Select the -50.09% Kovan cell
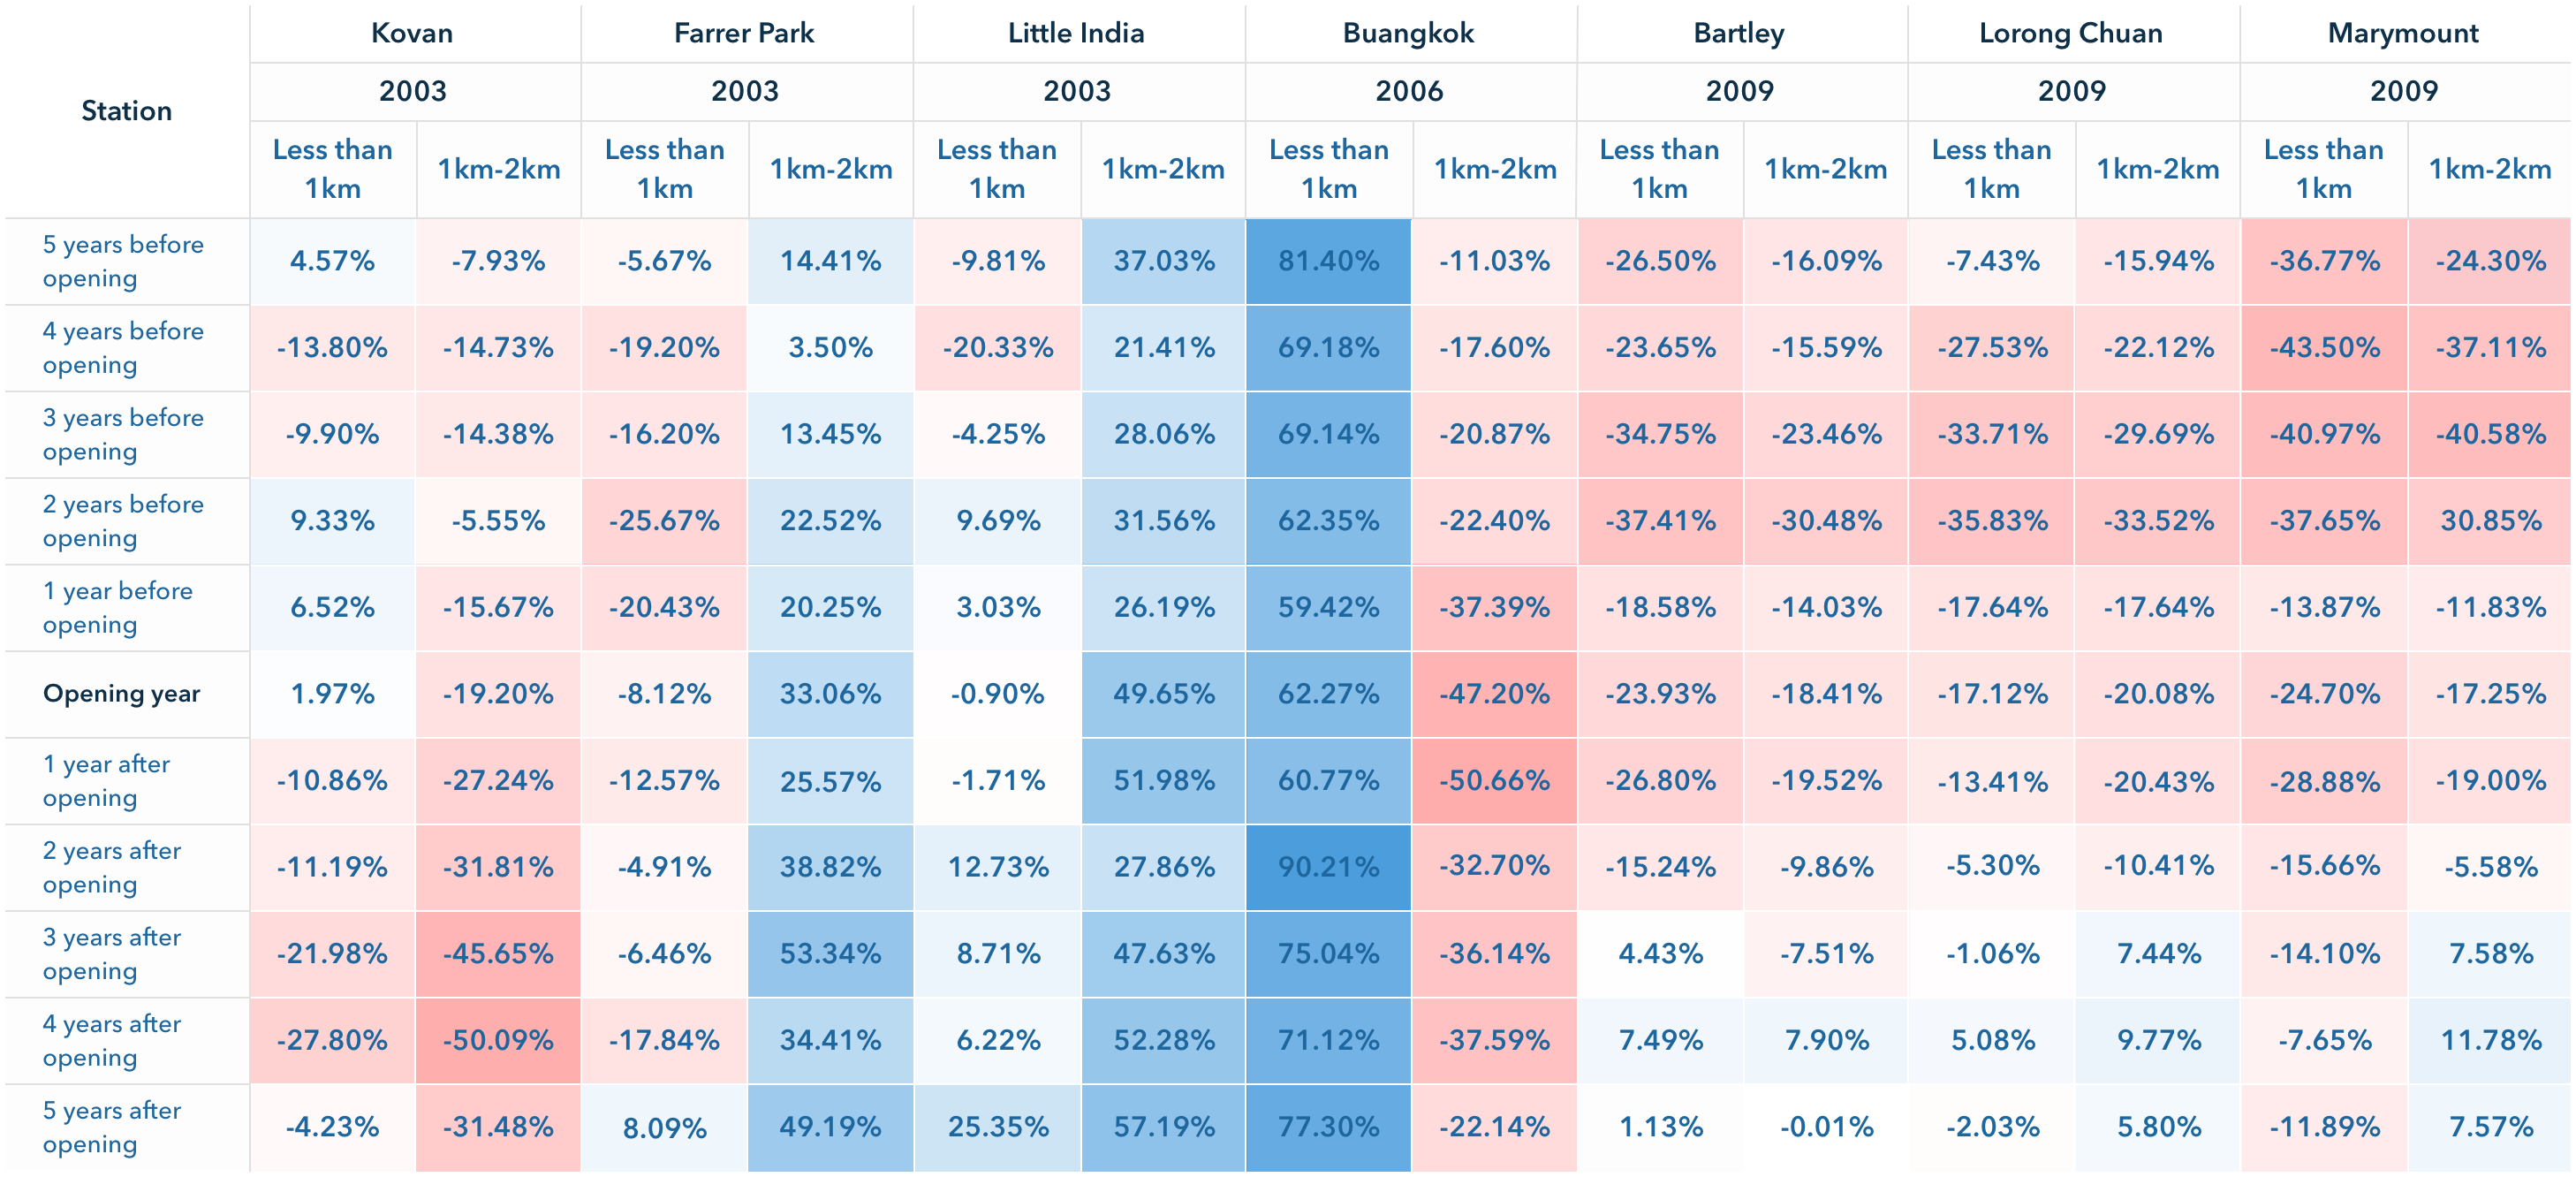The width and height of the screenshot is (2576, 1177). pos(498,1041)
